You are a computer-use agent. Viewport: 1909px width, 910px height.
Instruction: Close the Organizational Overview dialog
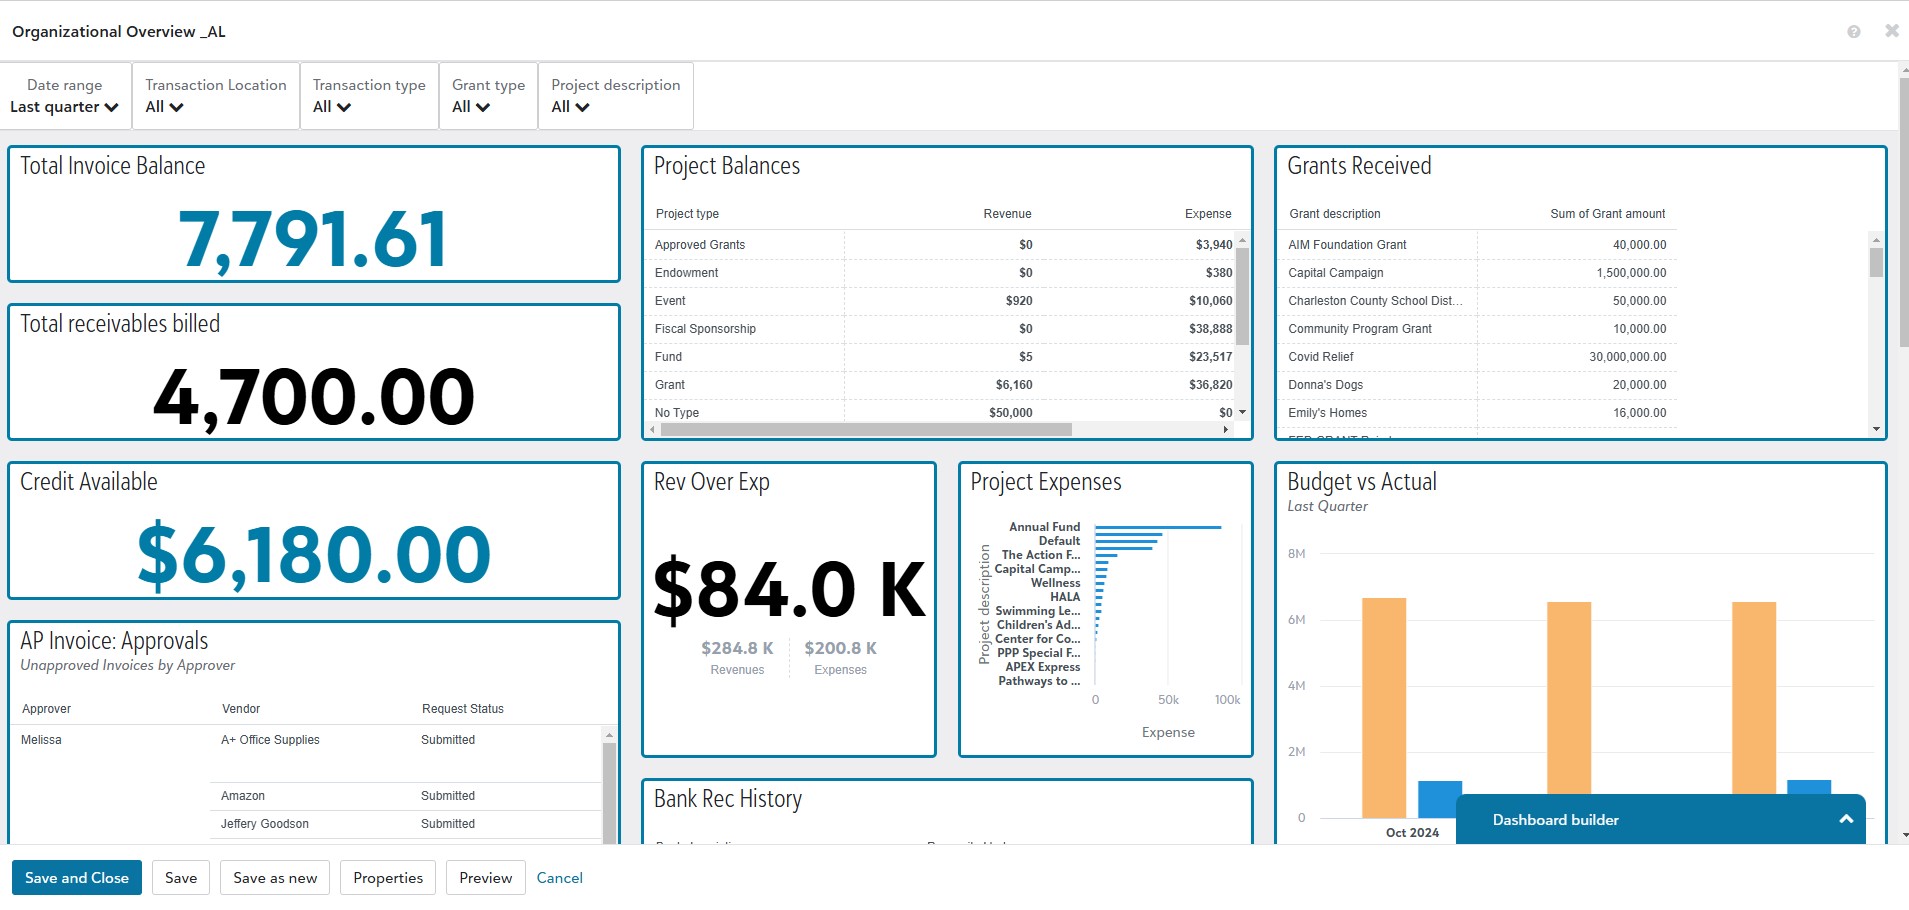[x=1891, y=31]
